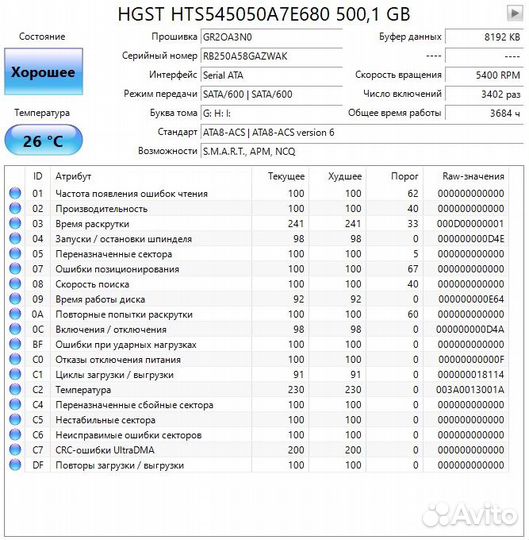Select row Ошибки при ударных нагрузках
The image size is (529, 540).
[257, 344]
